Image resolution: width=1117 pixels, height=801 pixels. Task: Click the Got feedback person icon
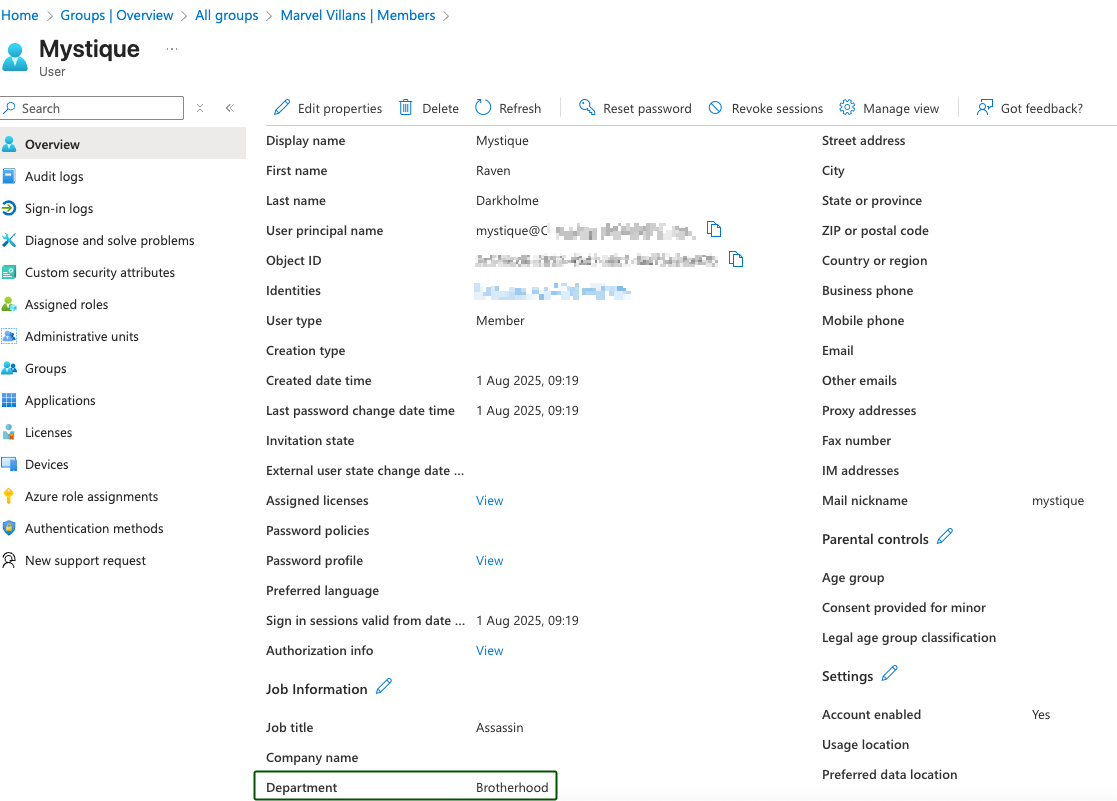click(x=985, y=108)
